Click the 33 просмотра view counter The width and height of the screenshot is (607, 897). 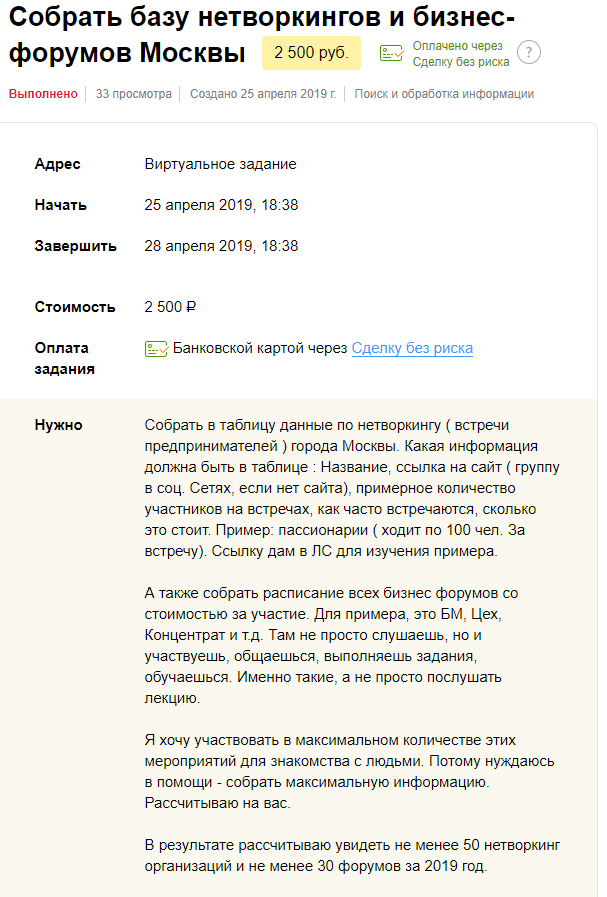pos(134,94)
